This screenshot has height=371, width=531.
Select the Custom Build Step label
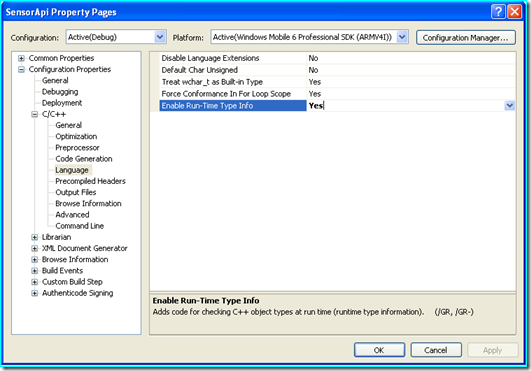tap(72, 282)
